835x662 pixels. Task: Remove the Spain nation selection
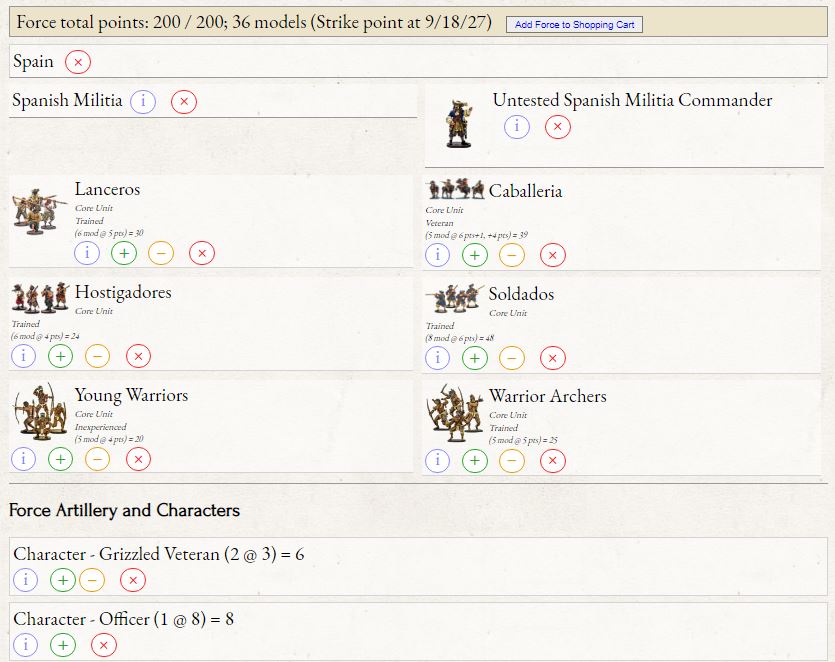coord(78,62)
